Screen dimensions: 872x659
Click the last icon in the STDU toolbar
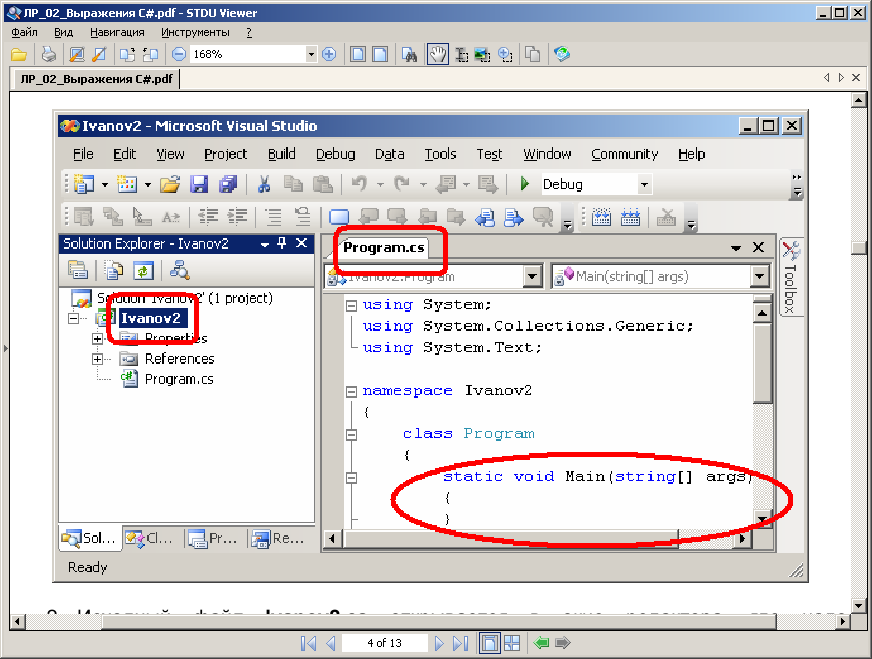[562, 54]
